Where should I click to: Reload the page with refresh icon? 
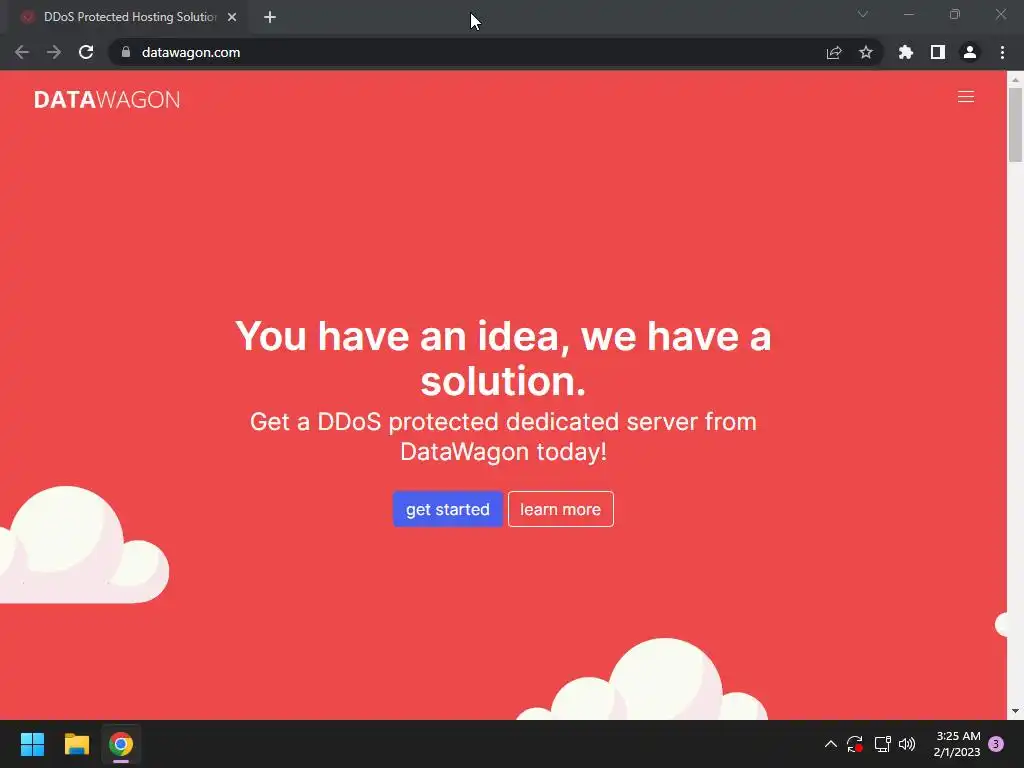tap(86, 52)
